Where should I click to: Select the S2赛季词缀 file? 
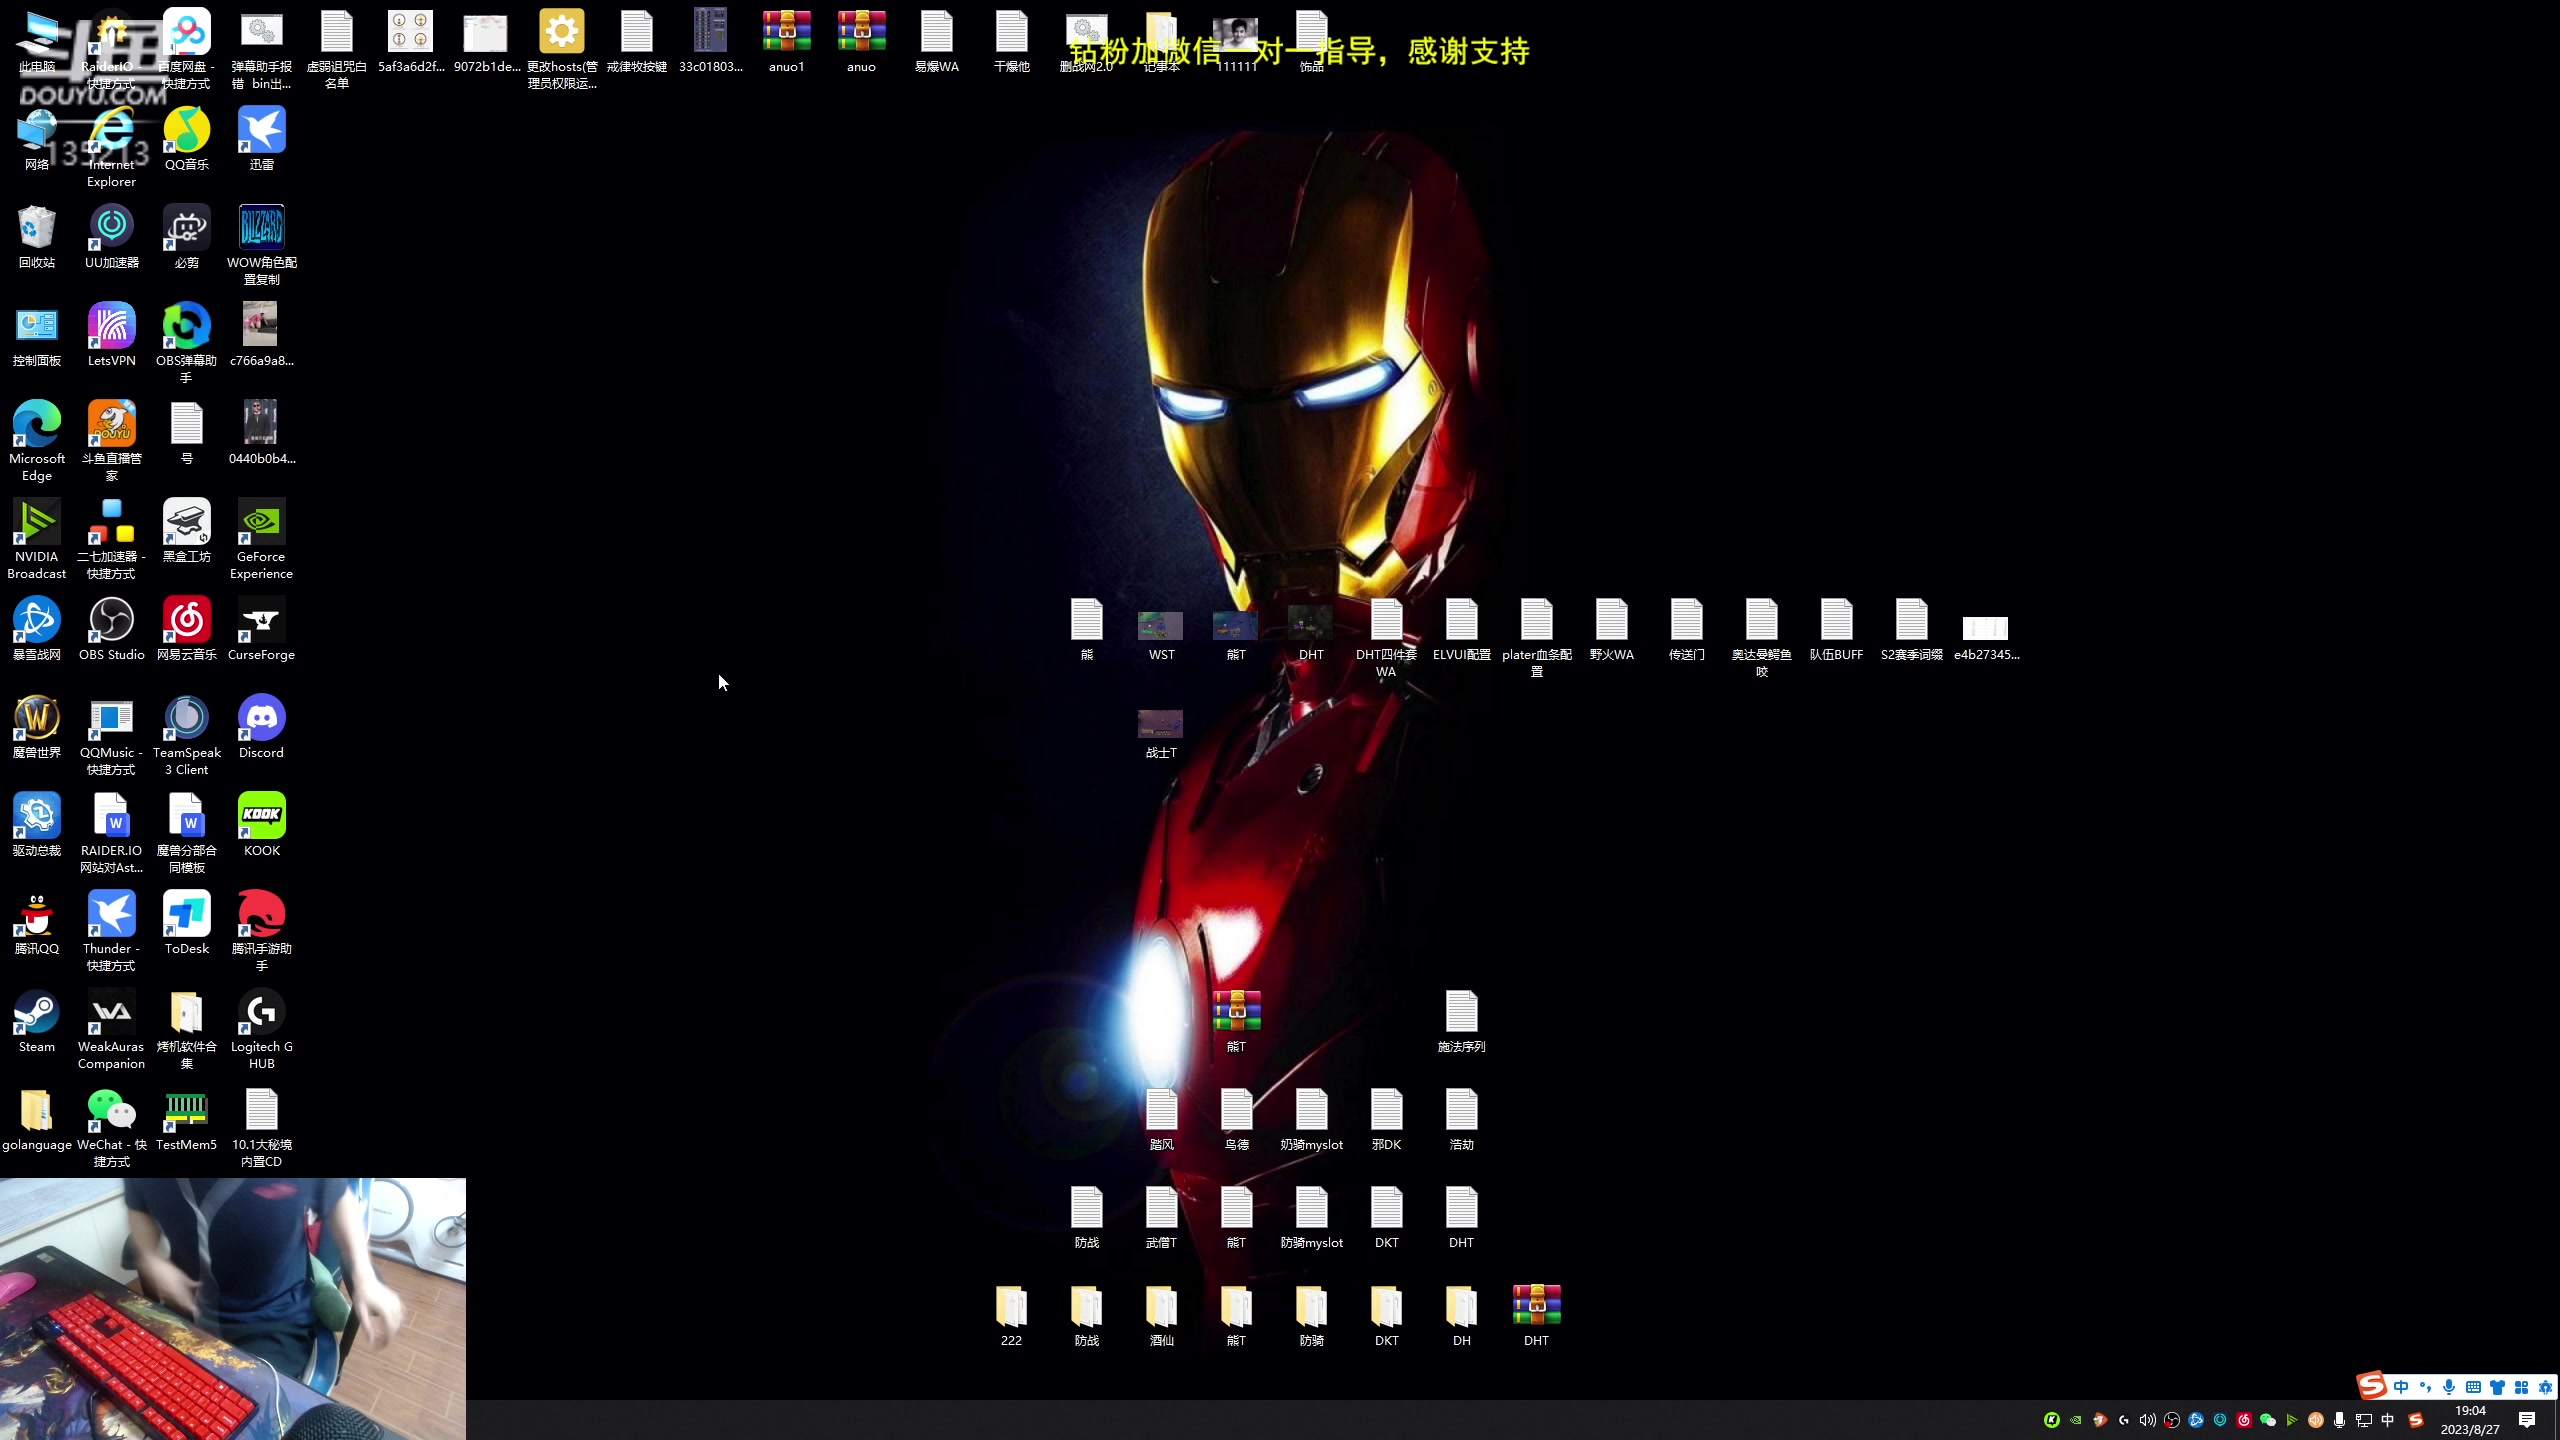click(x=1911, y=630)
